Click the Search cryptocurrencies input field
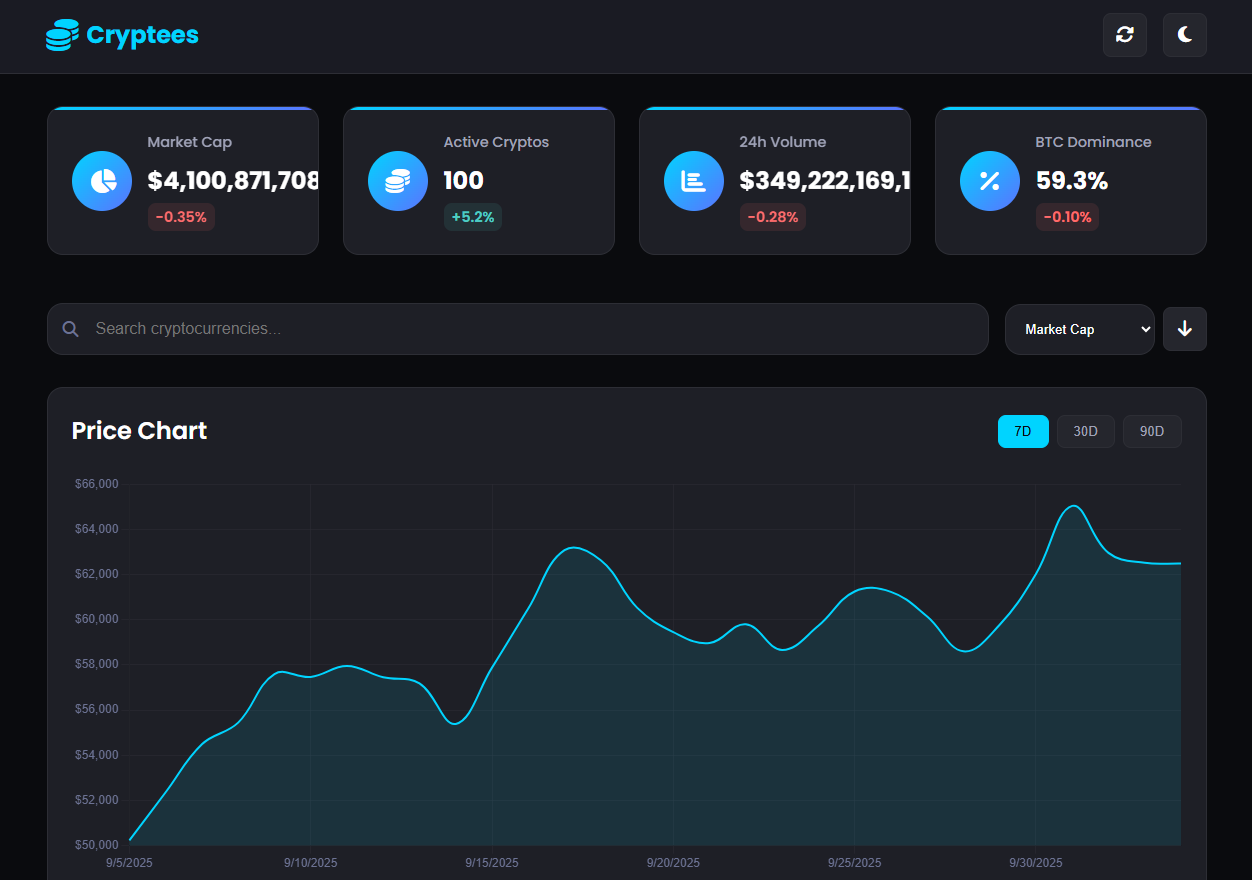This screenshot has width=1252, height=880. pos(530,329)
